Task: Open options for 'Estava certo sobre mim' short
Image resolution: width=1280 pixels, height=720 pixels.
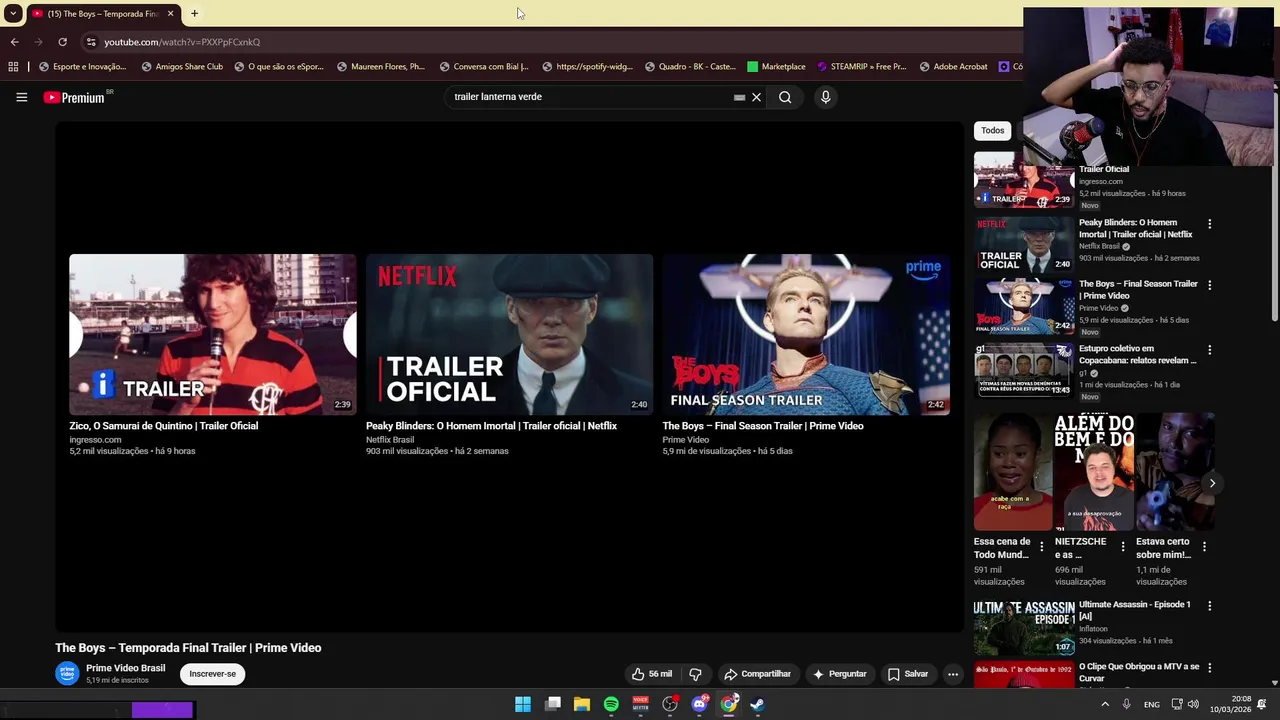Action: 1204,547
